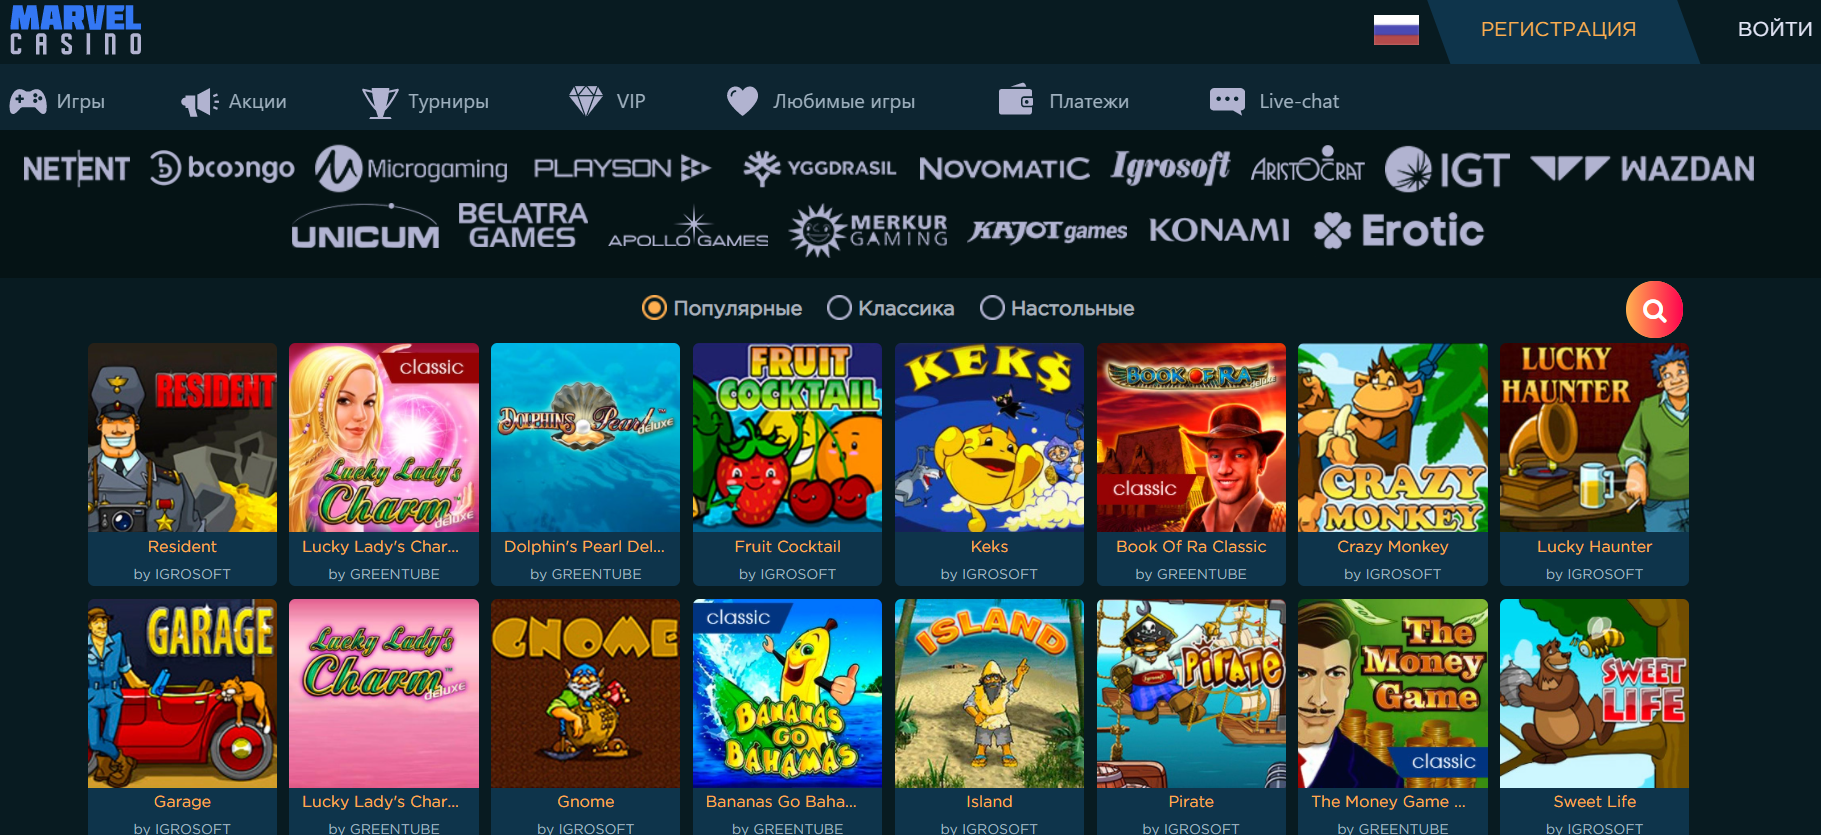Filter by Aristocrat provider logo
The width and height of the screenshot is (1821, 835).
(x=1307, y=166)
